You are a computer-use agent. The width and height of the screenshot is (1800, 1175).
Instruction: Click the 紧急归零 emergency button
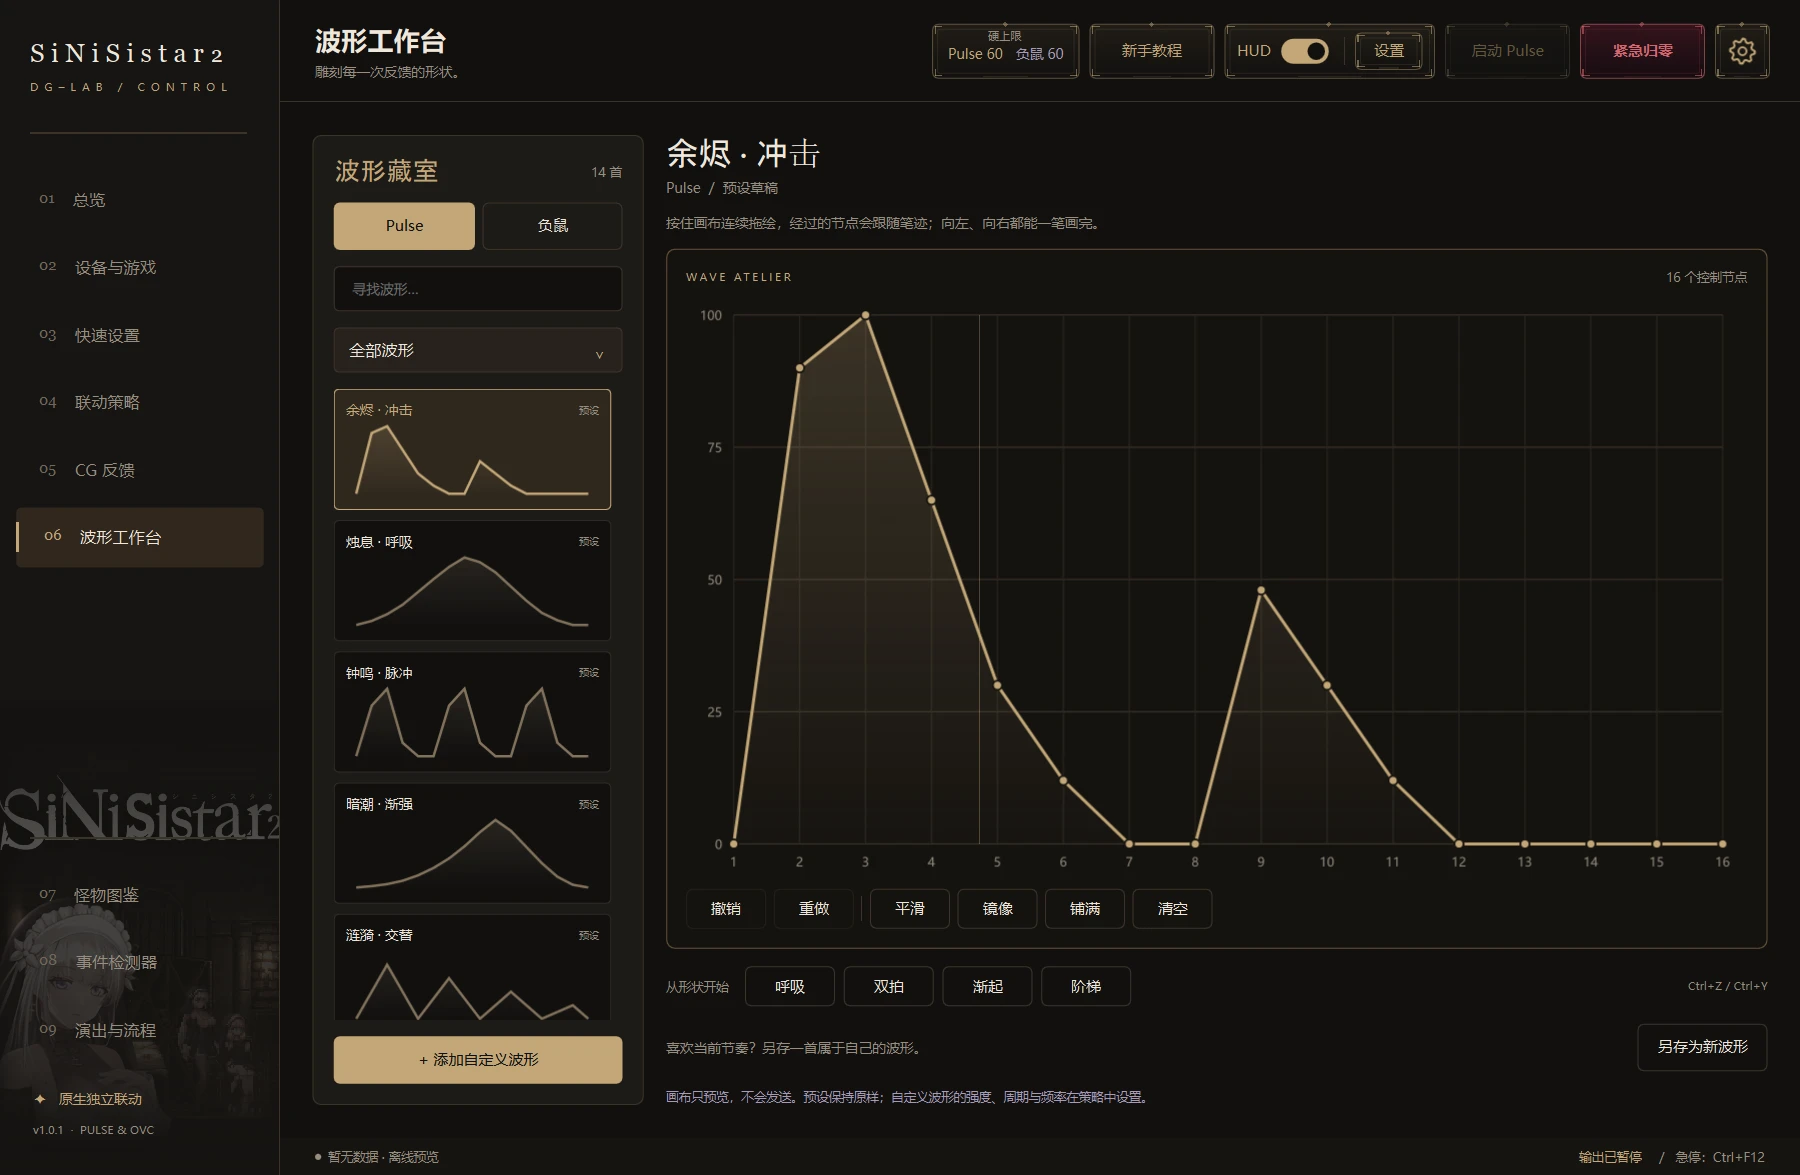1642,51
